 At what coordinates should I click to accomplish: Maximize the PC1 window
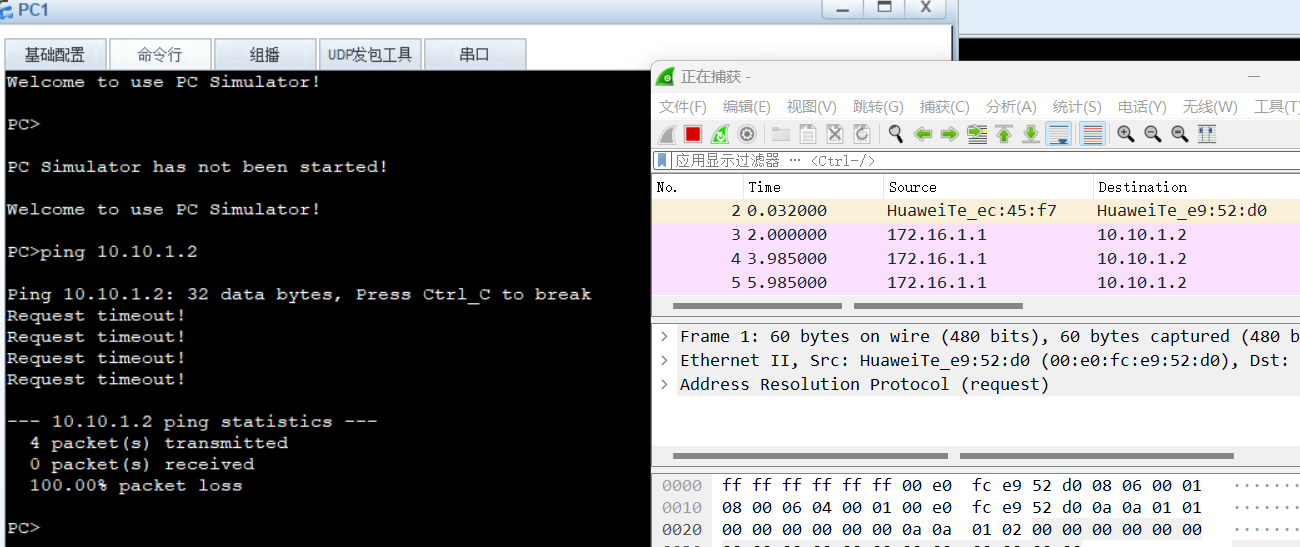coord(883,8)
